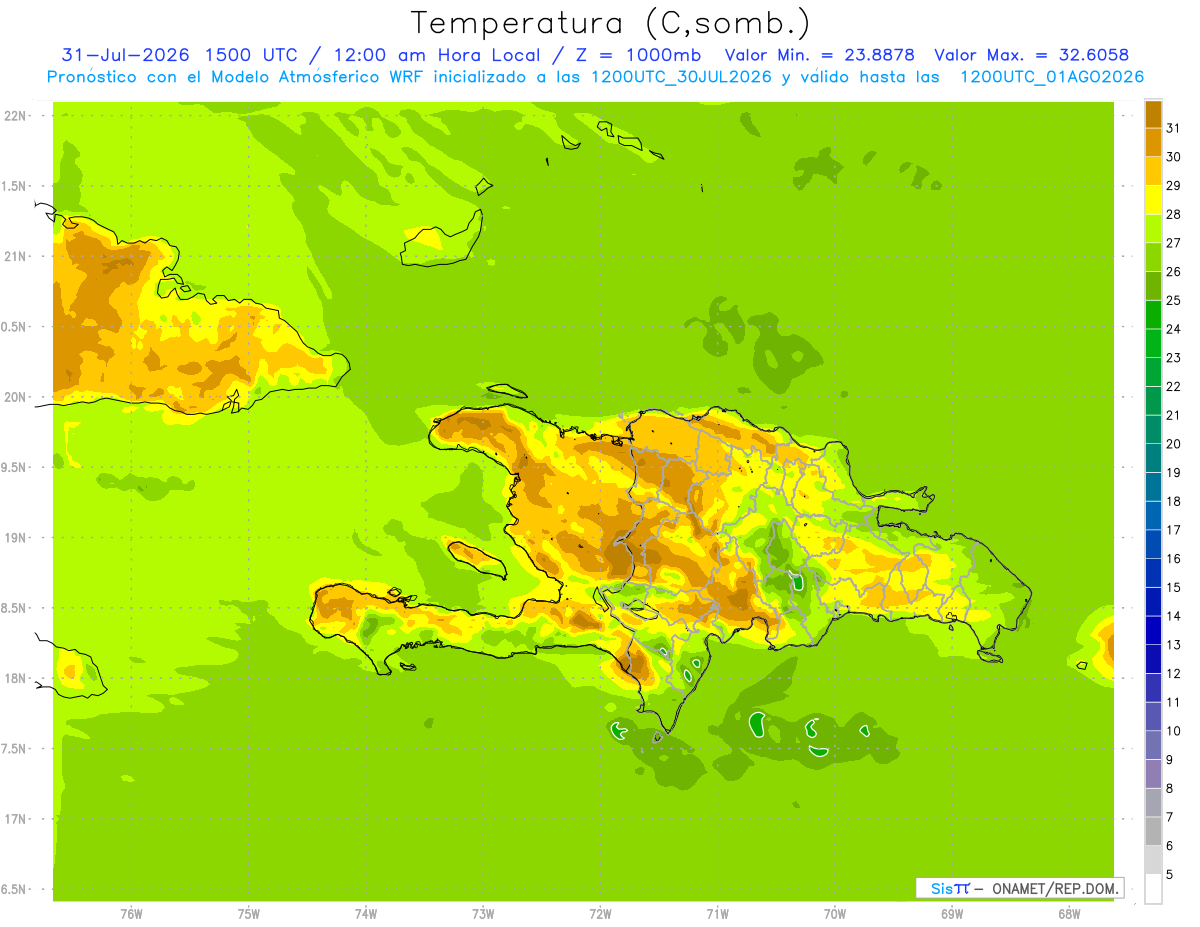Click the 'ONAMET/REP.DOM.' credit label
The image size is (1200, 927).
coord(1056,888)
